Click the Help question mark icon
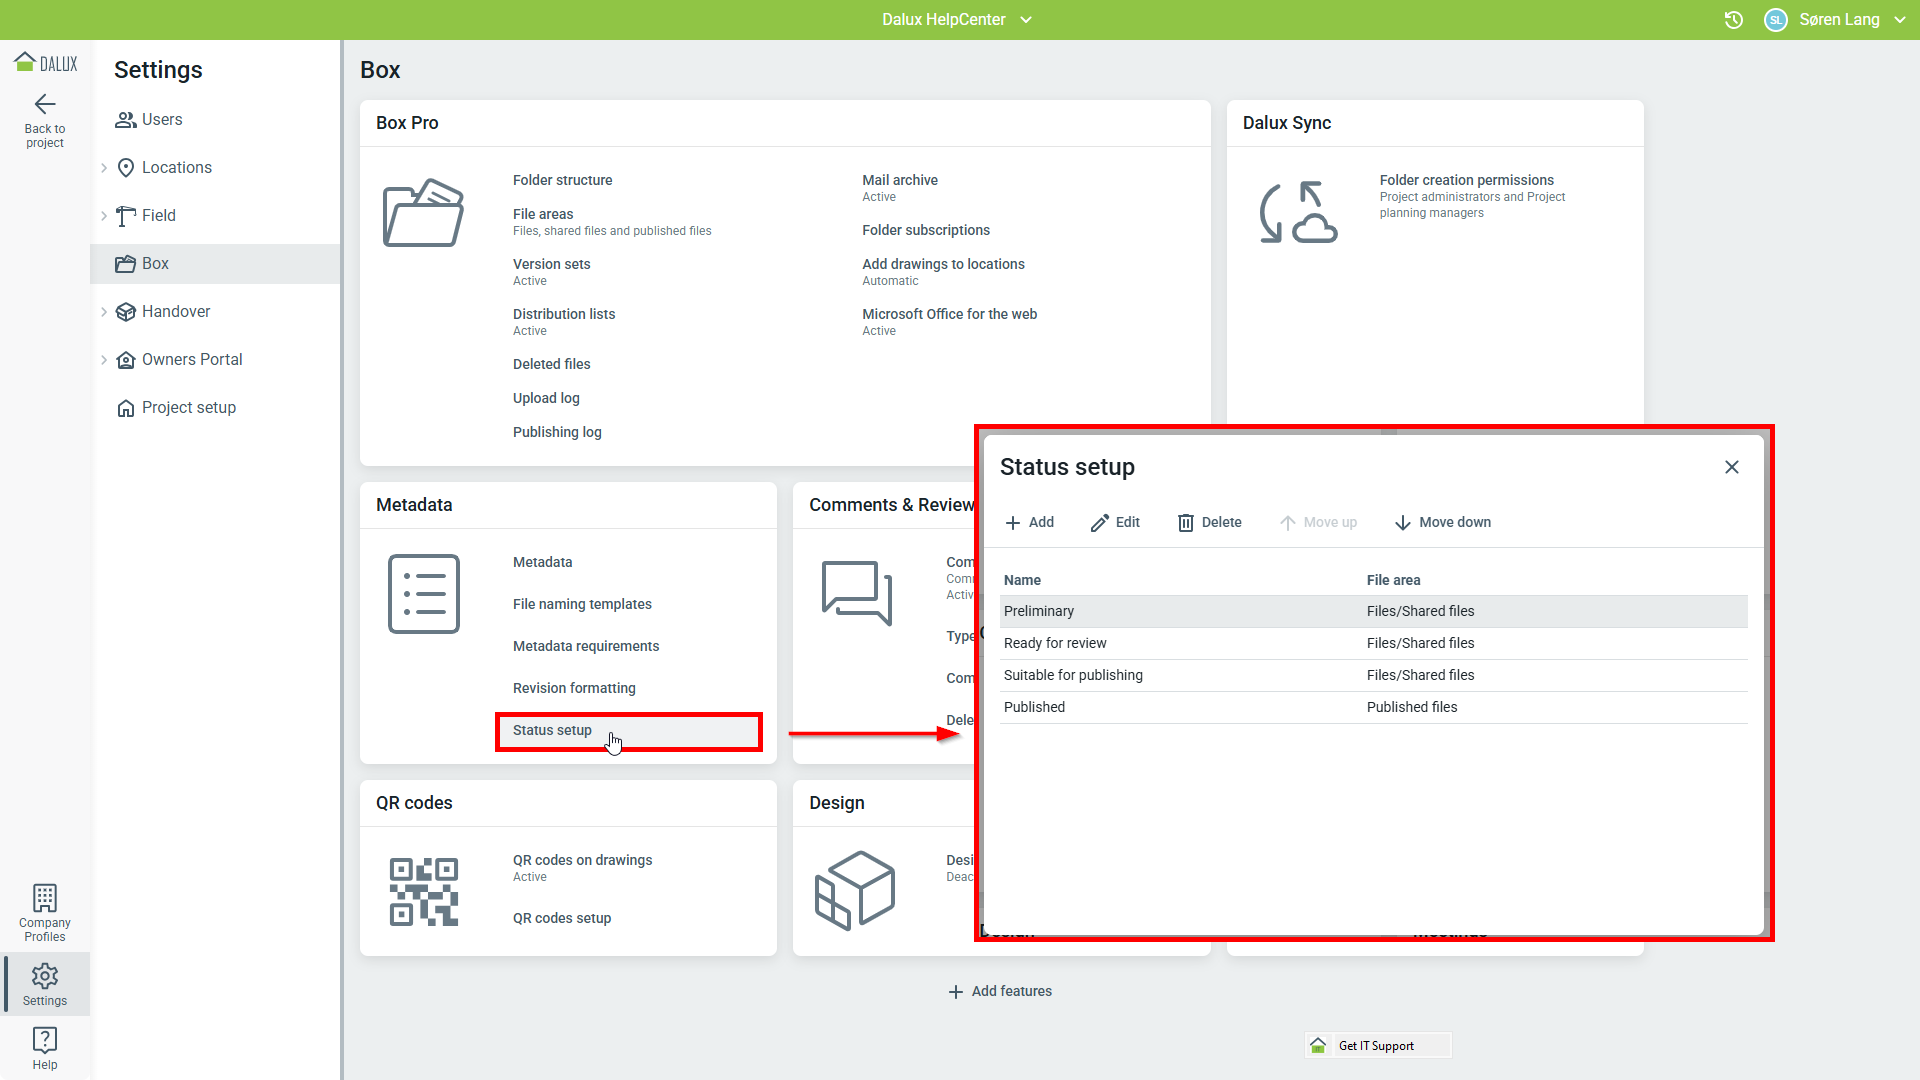This screenshot has width=1920, height=1080. pyautogui.click(x=45, y=1040)
